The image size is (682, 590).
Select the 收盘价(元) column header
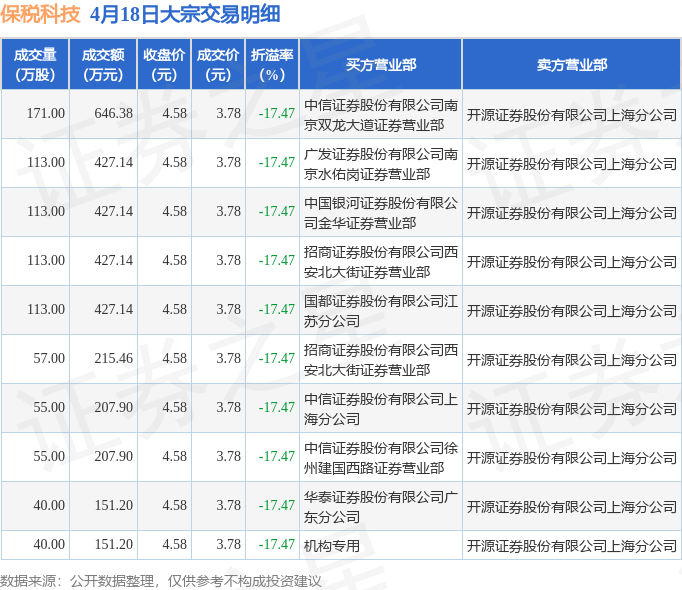[x=164, y=64]
